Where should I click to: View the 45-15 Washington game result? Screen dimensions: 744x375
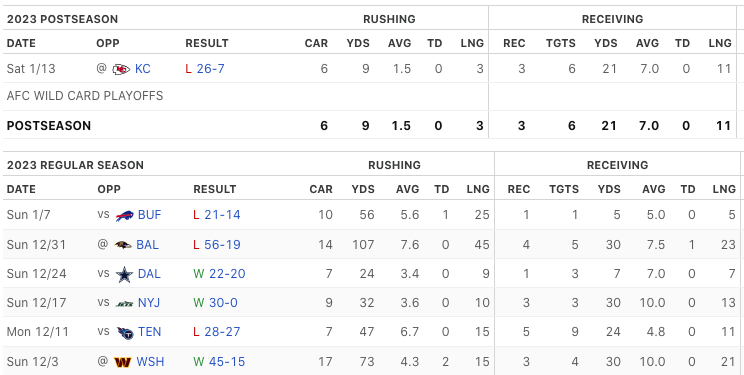227,362
